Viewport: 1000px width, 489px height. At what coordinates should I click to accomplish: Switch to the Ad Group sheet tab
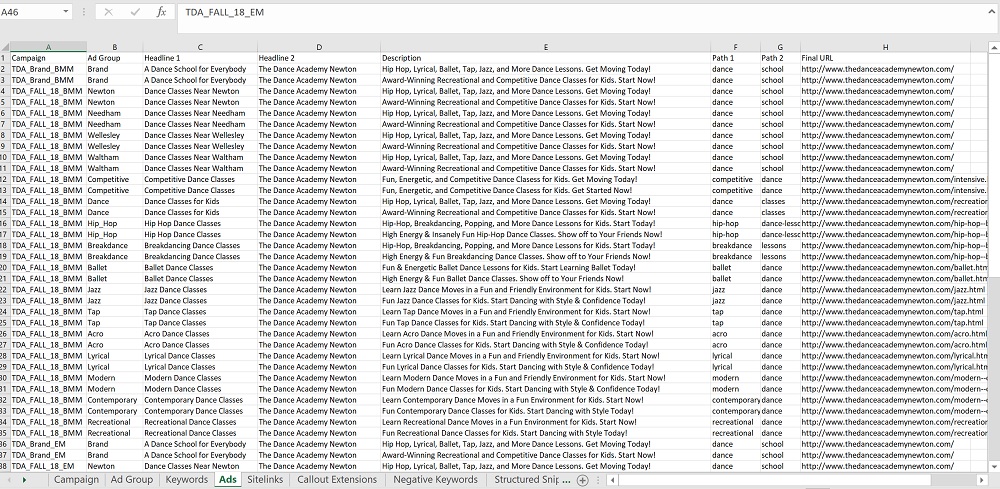pos(131,479)
